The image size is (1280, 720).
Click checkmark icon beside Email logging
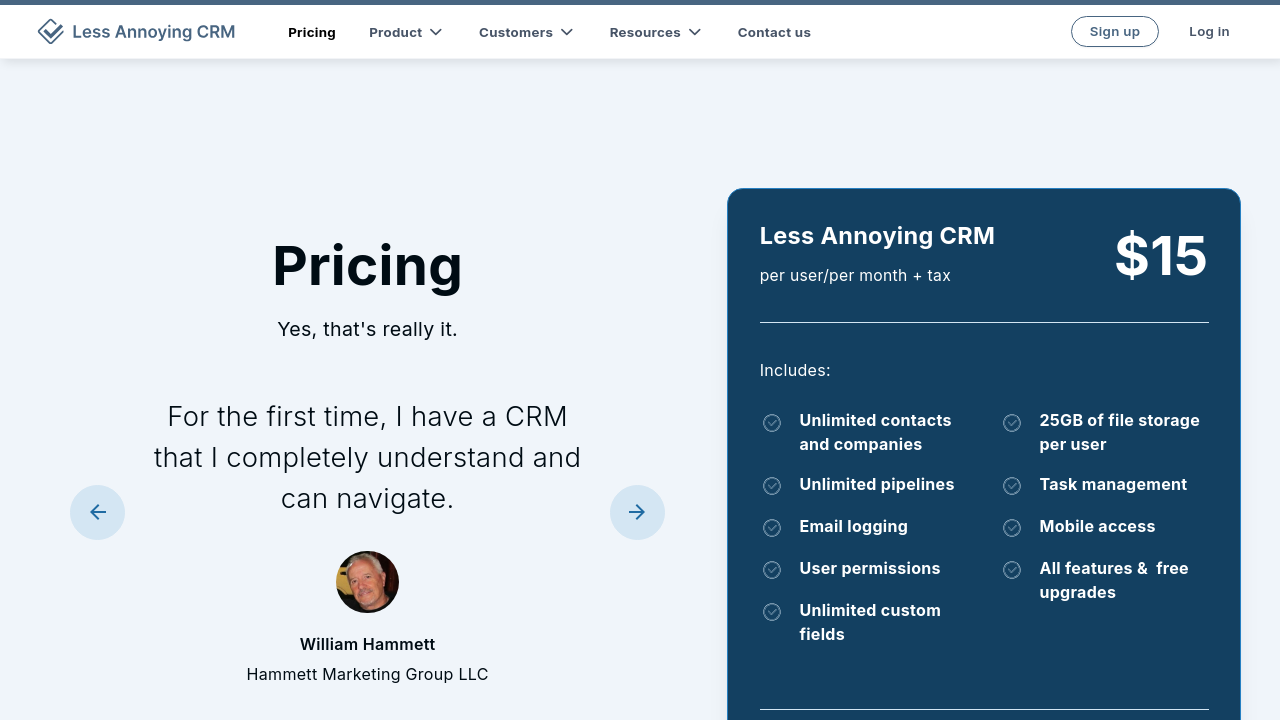pos(772,528)
